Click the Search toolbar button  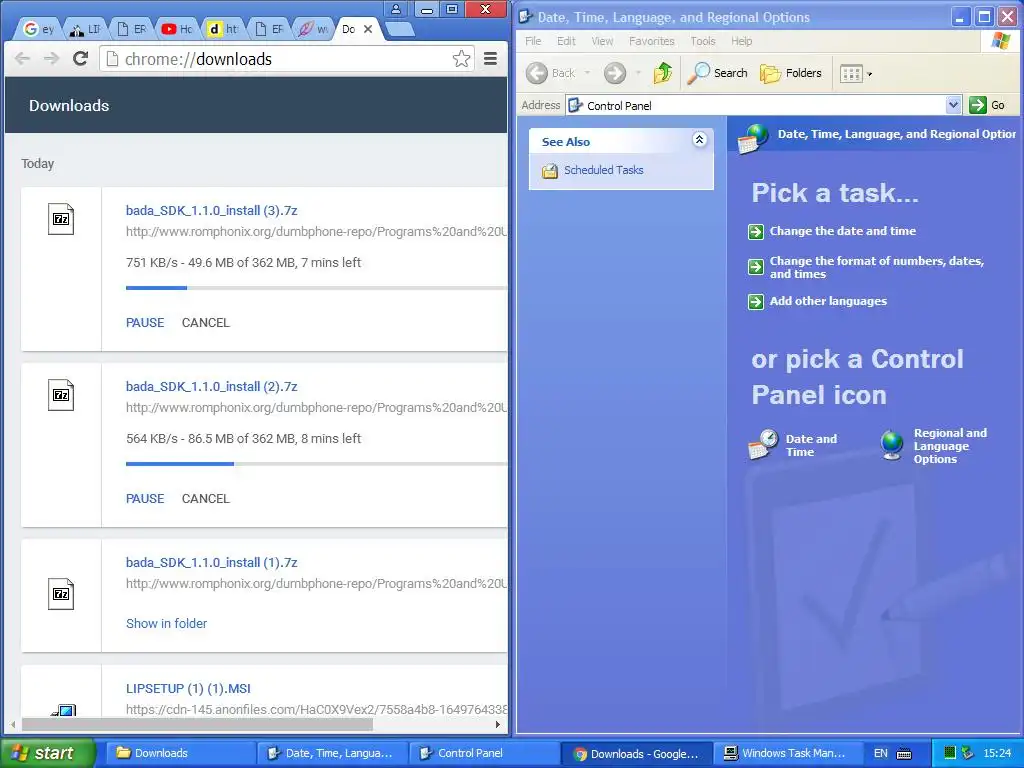(717, 73)
